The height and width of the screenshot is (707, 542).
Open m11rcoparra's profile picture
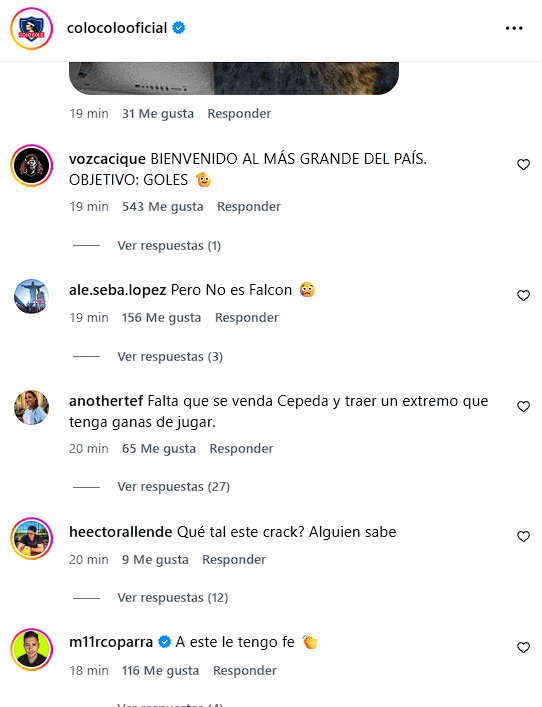pos(32,649)
